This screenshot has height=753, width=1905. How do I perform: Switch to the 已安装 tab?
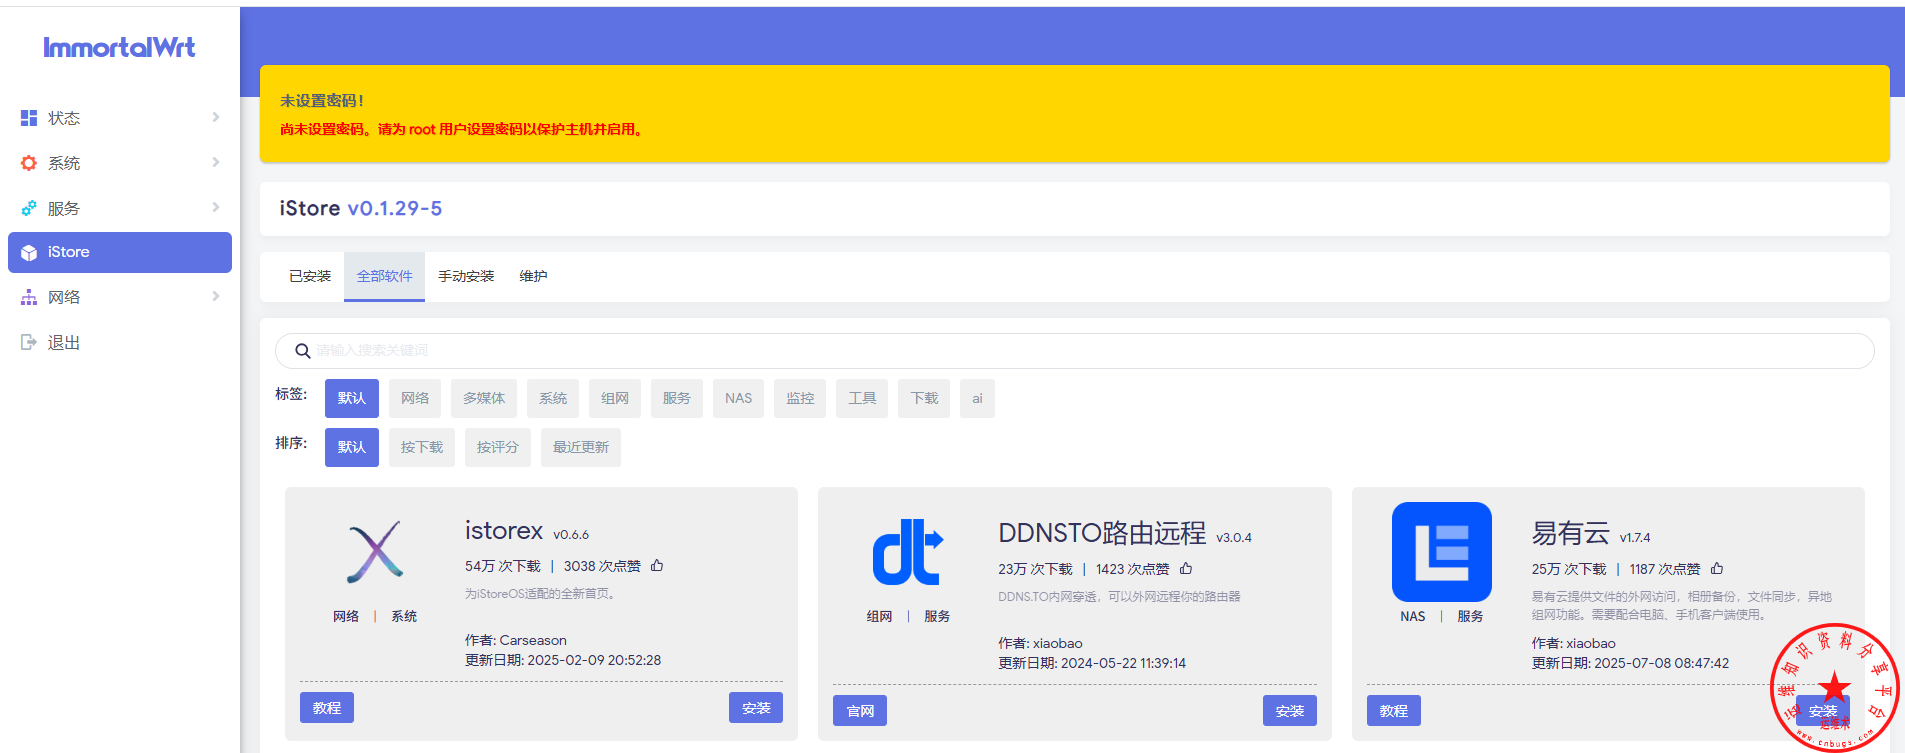310,276
